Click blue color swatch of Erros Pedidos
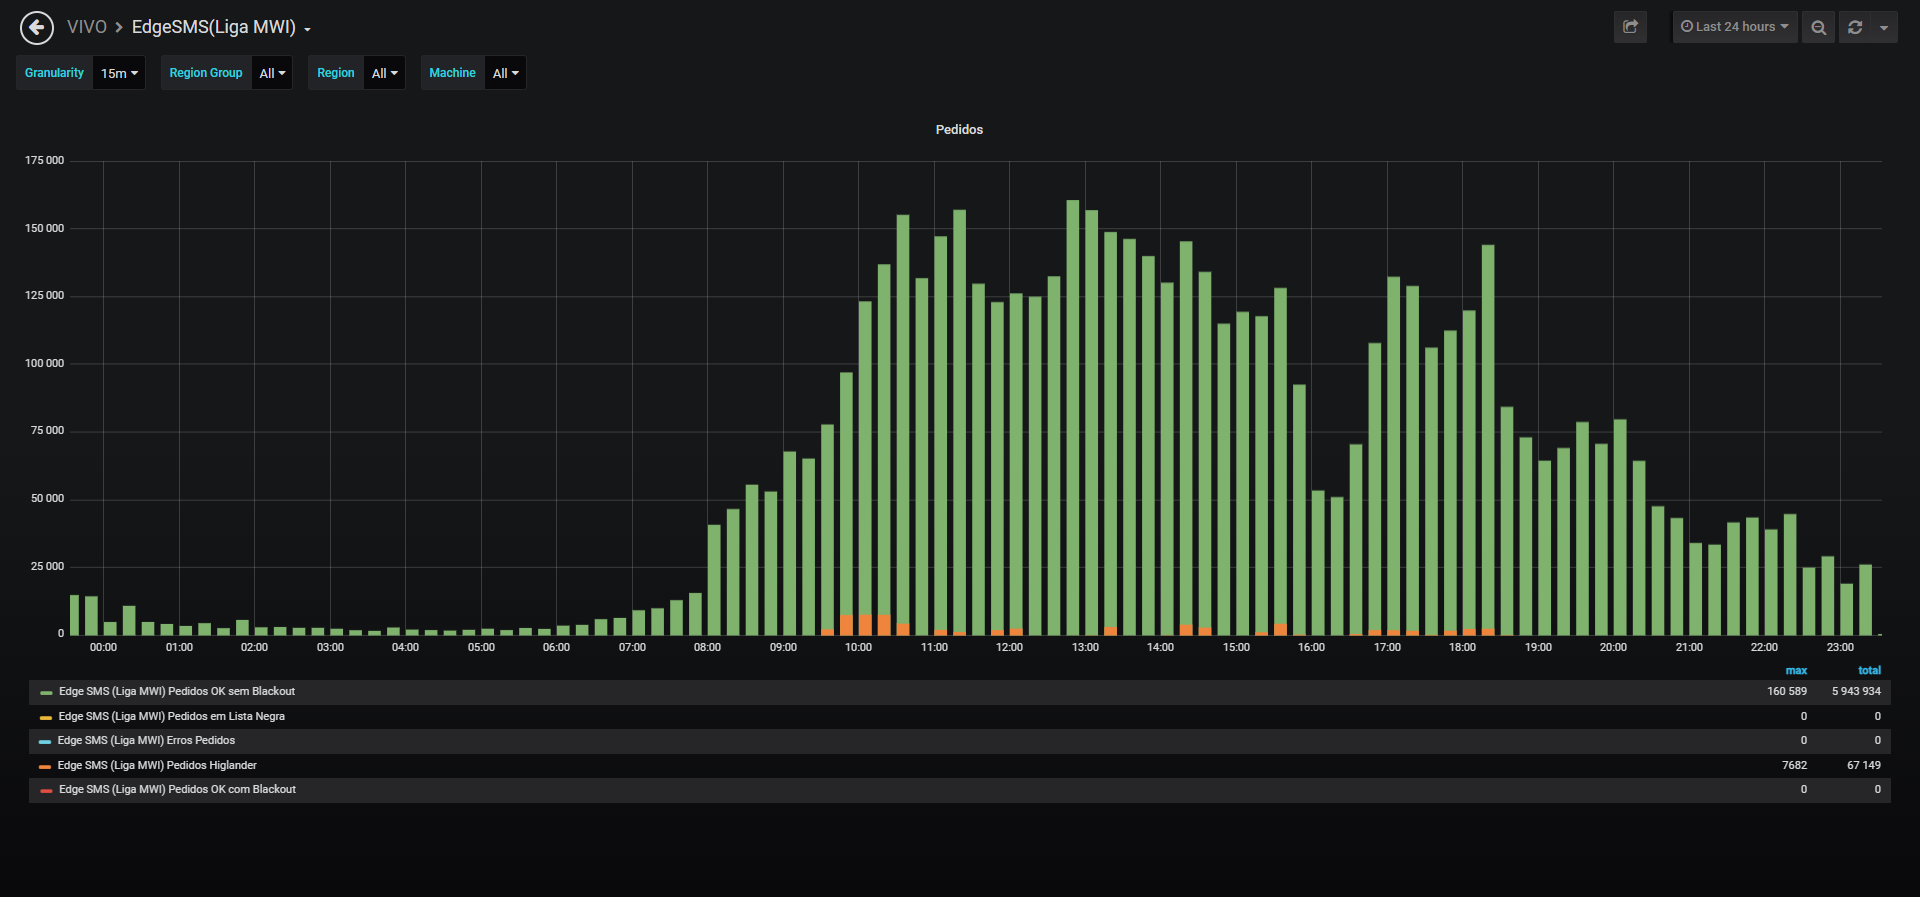1920x897 pixels. pos(45,742)
